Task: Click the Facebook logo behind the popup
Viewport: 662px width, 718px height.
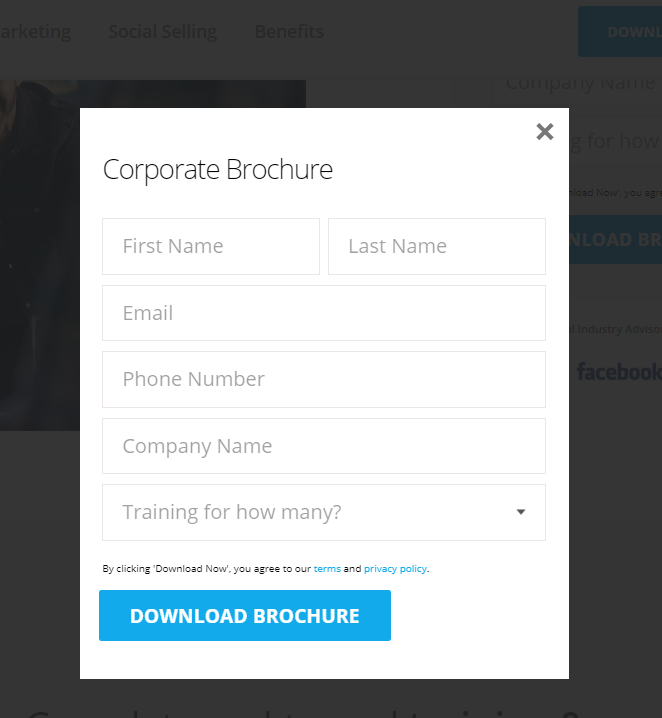Action: tap(619, 371)
